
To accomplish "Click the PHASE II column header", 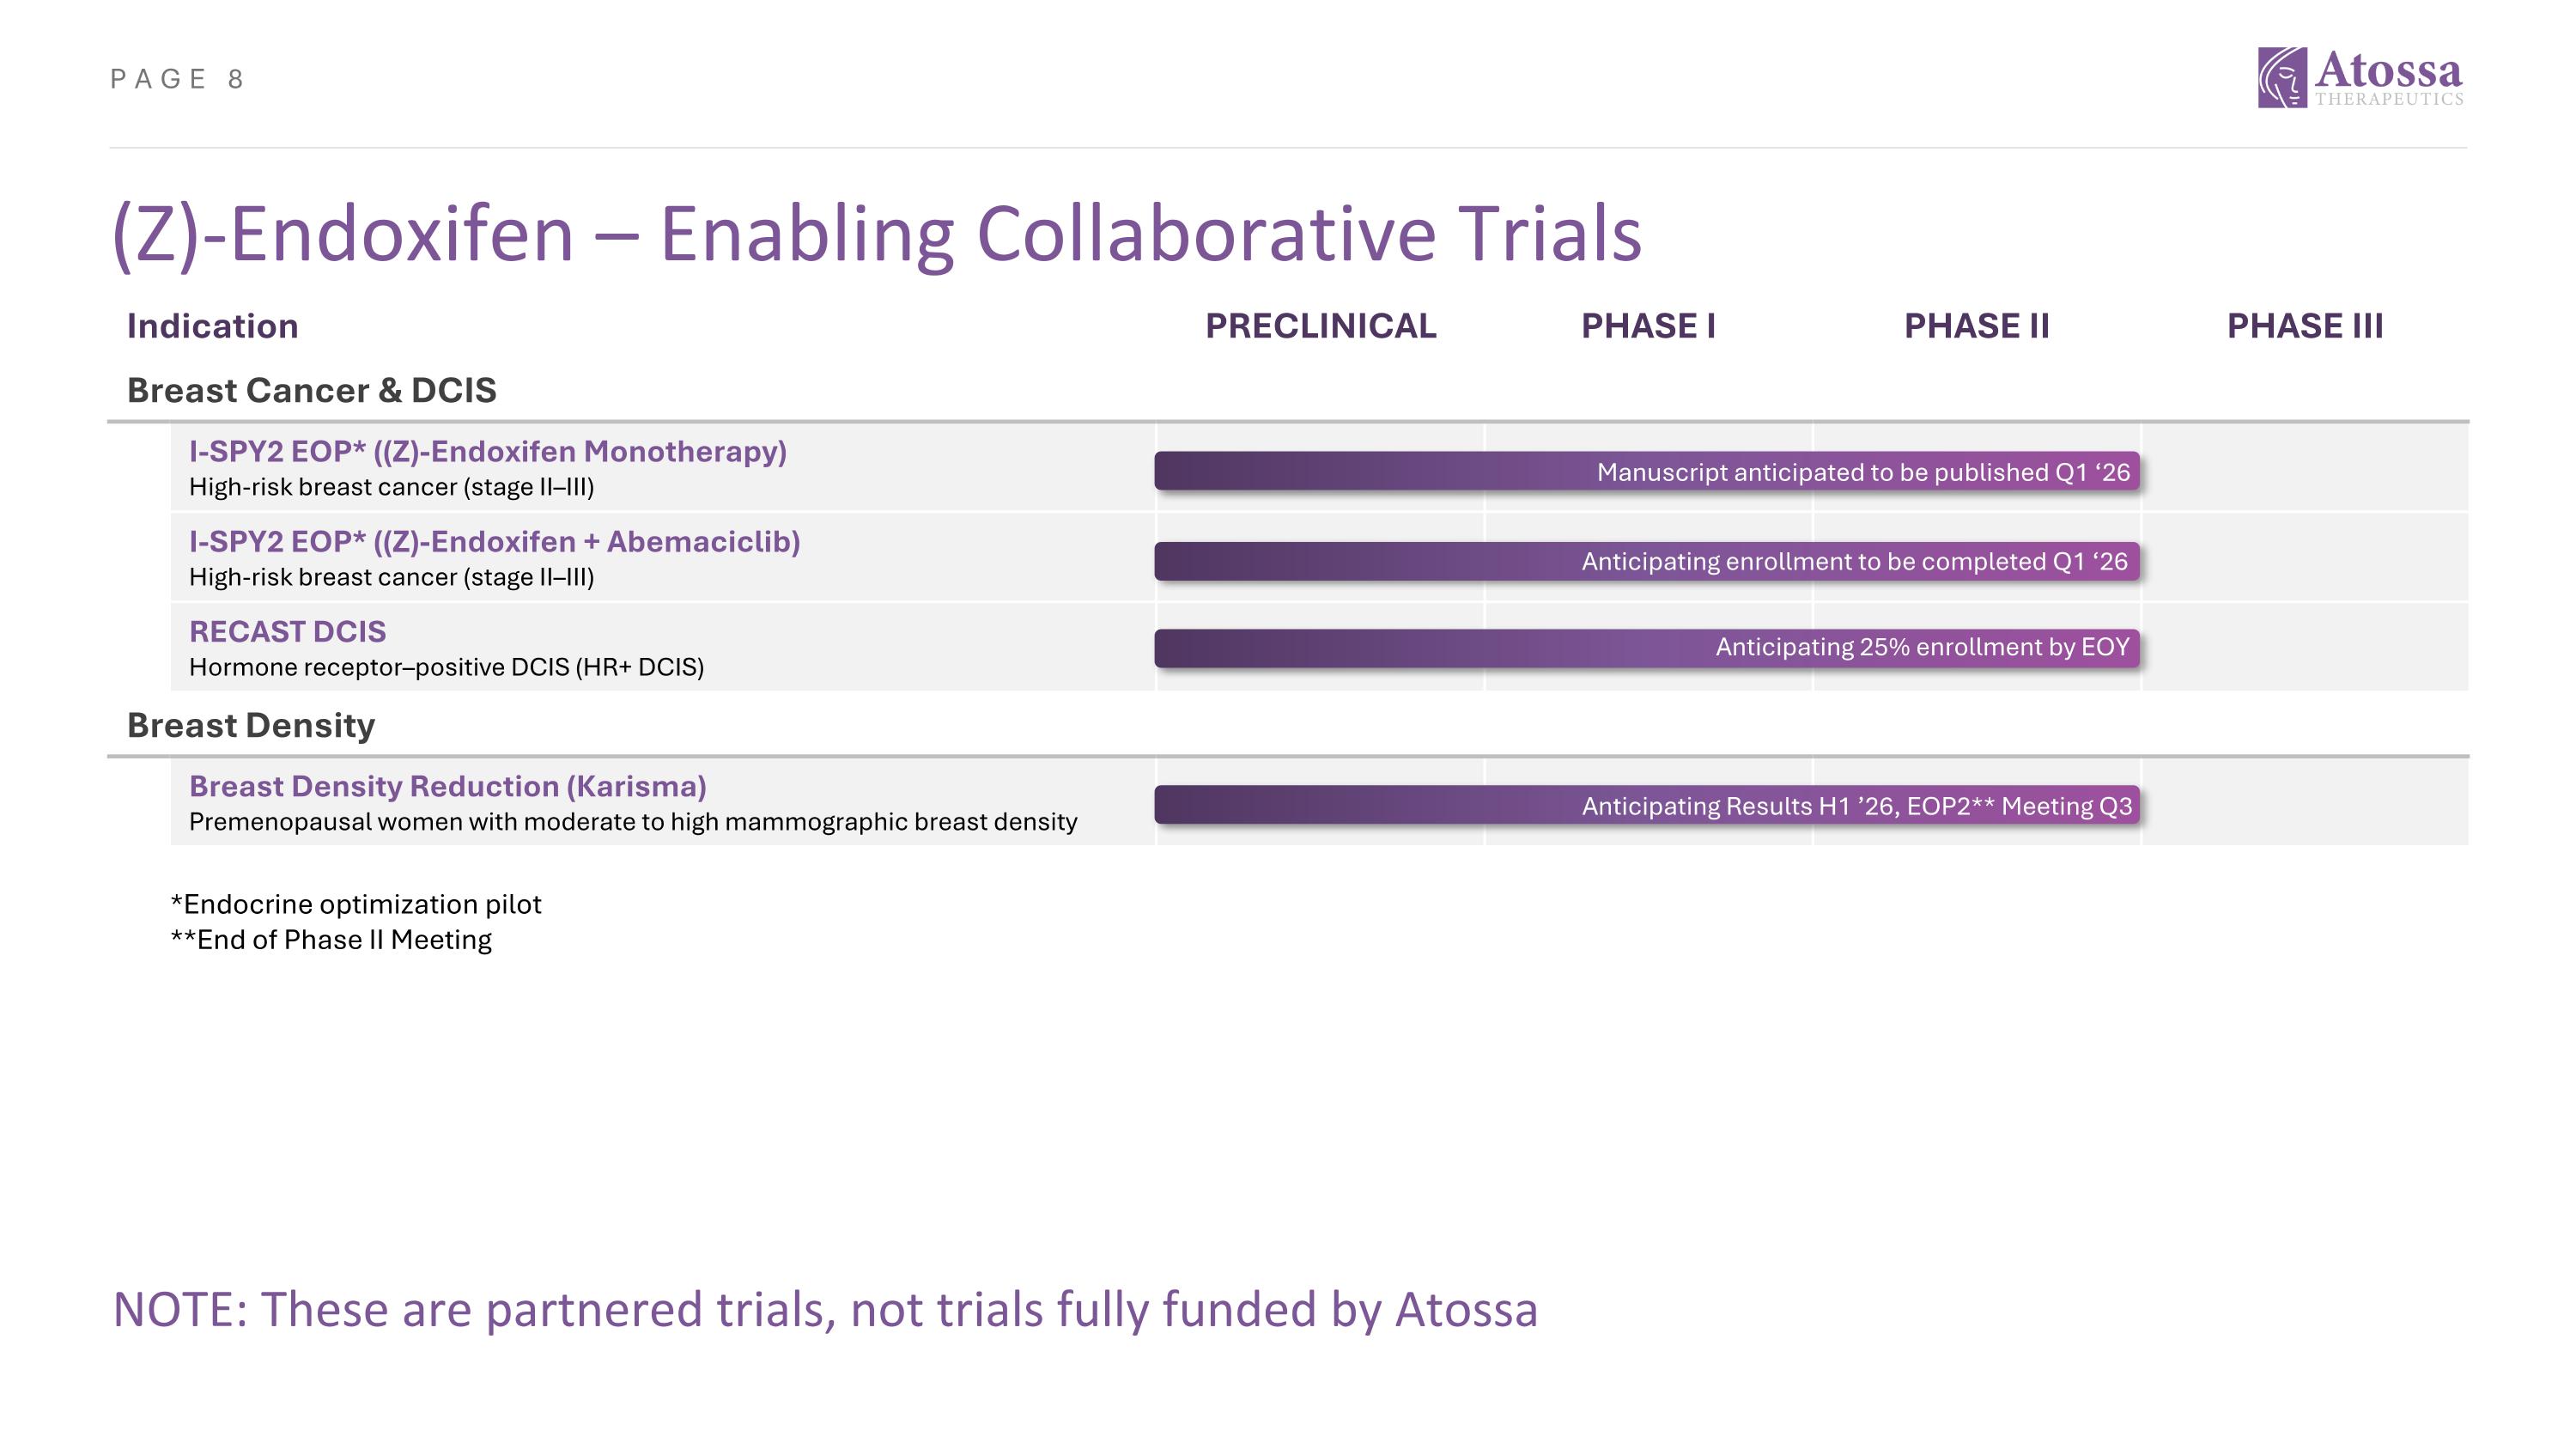I will [1976, 326].
